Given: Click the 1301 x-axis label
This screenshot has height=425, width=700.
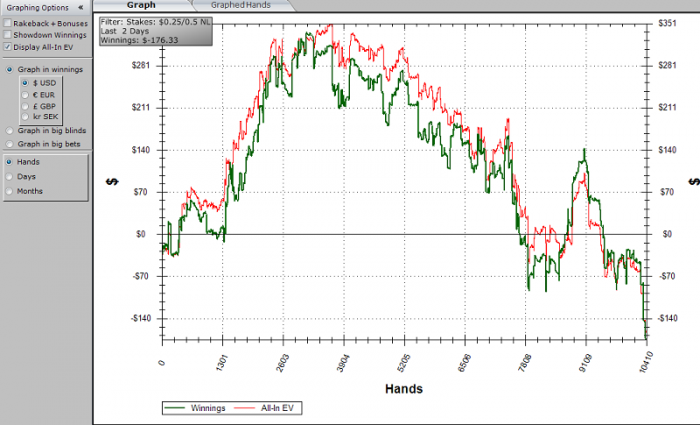Looking at the screenshot, I should pyautogui.click(x=221, y=362).
